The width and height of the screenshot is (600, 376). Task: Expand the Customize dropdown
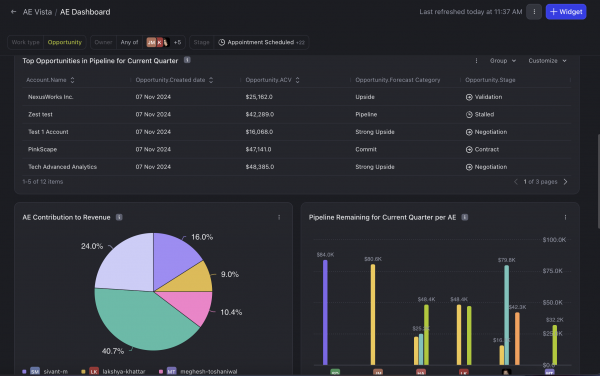(547, 60)
